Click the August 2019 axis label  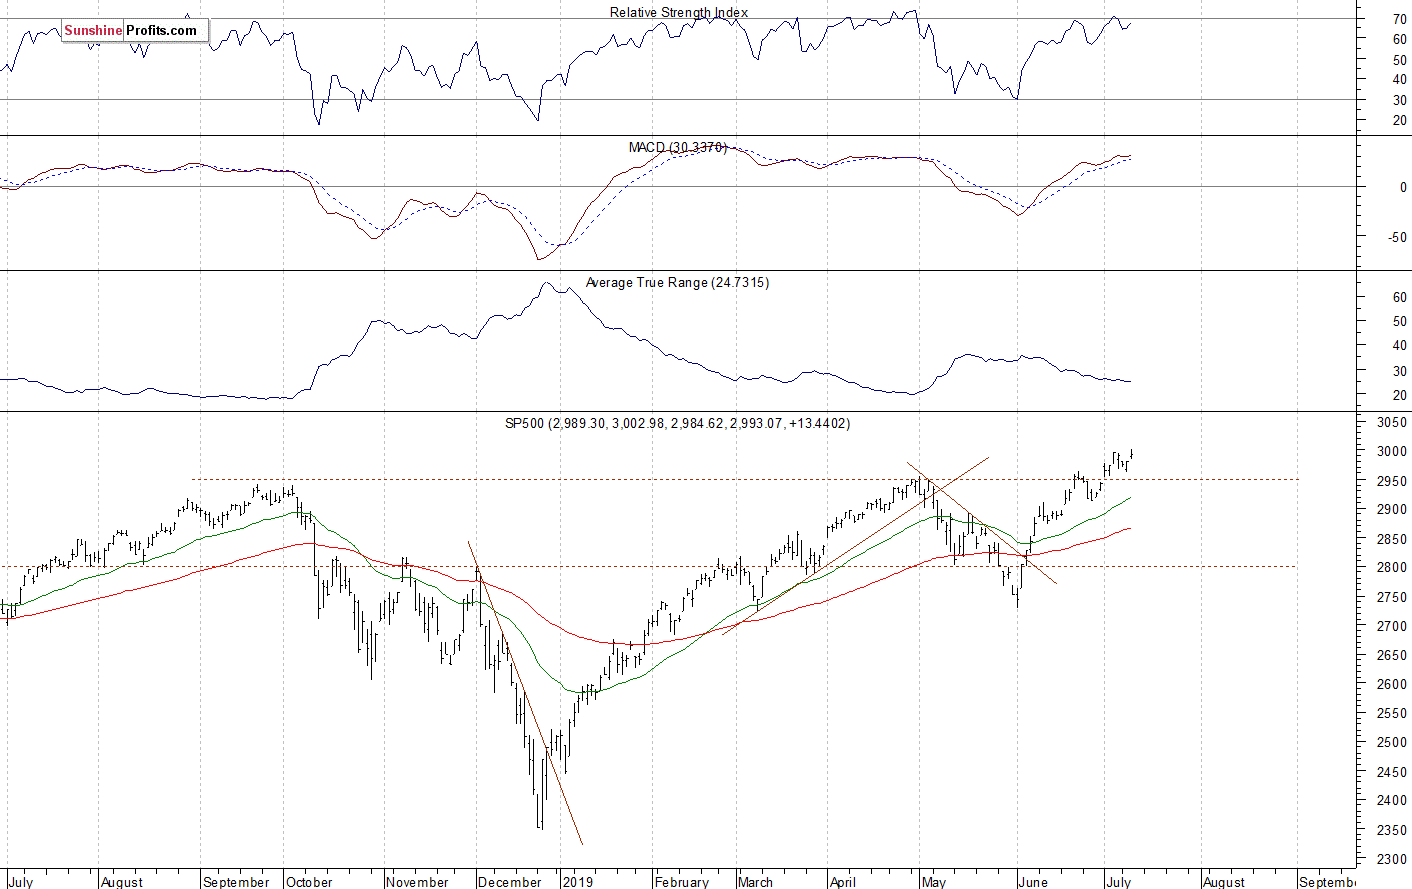coord(1224,882)
